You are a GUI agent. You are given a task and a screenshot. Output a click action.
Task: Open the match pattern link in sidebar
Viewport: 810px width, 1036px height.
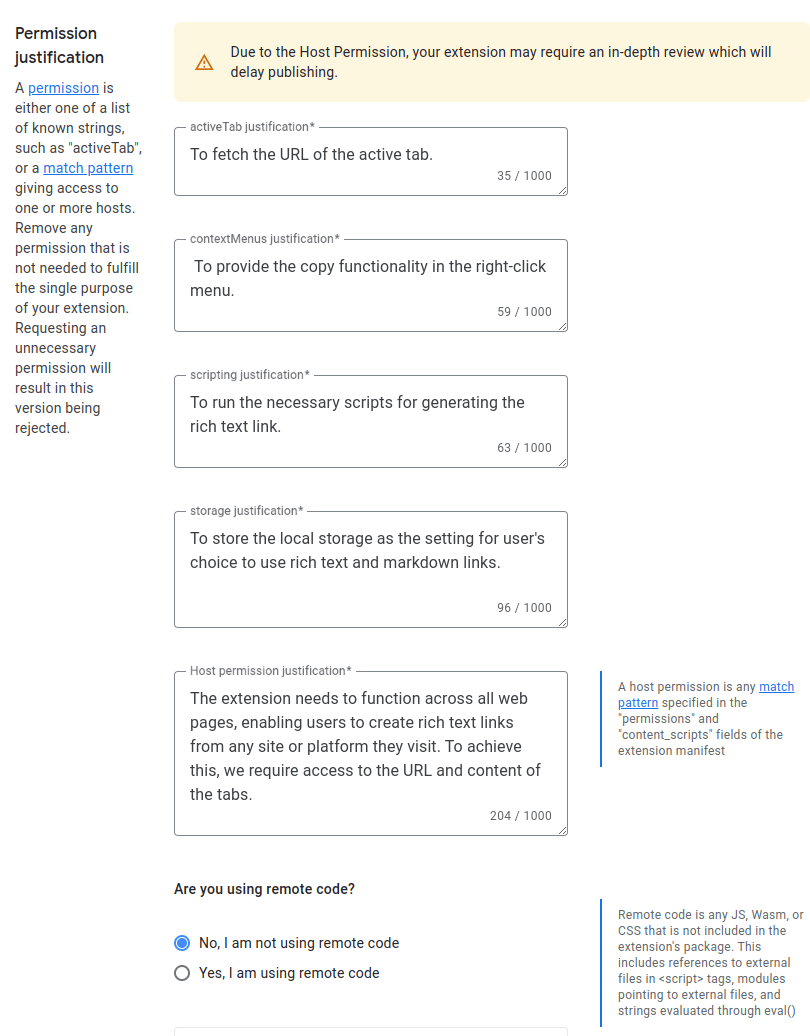pyautogui.click(x=88, y=168)
